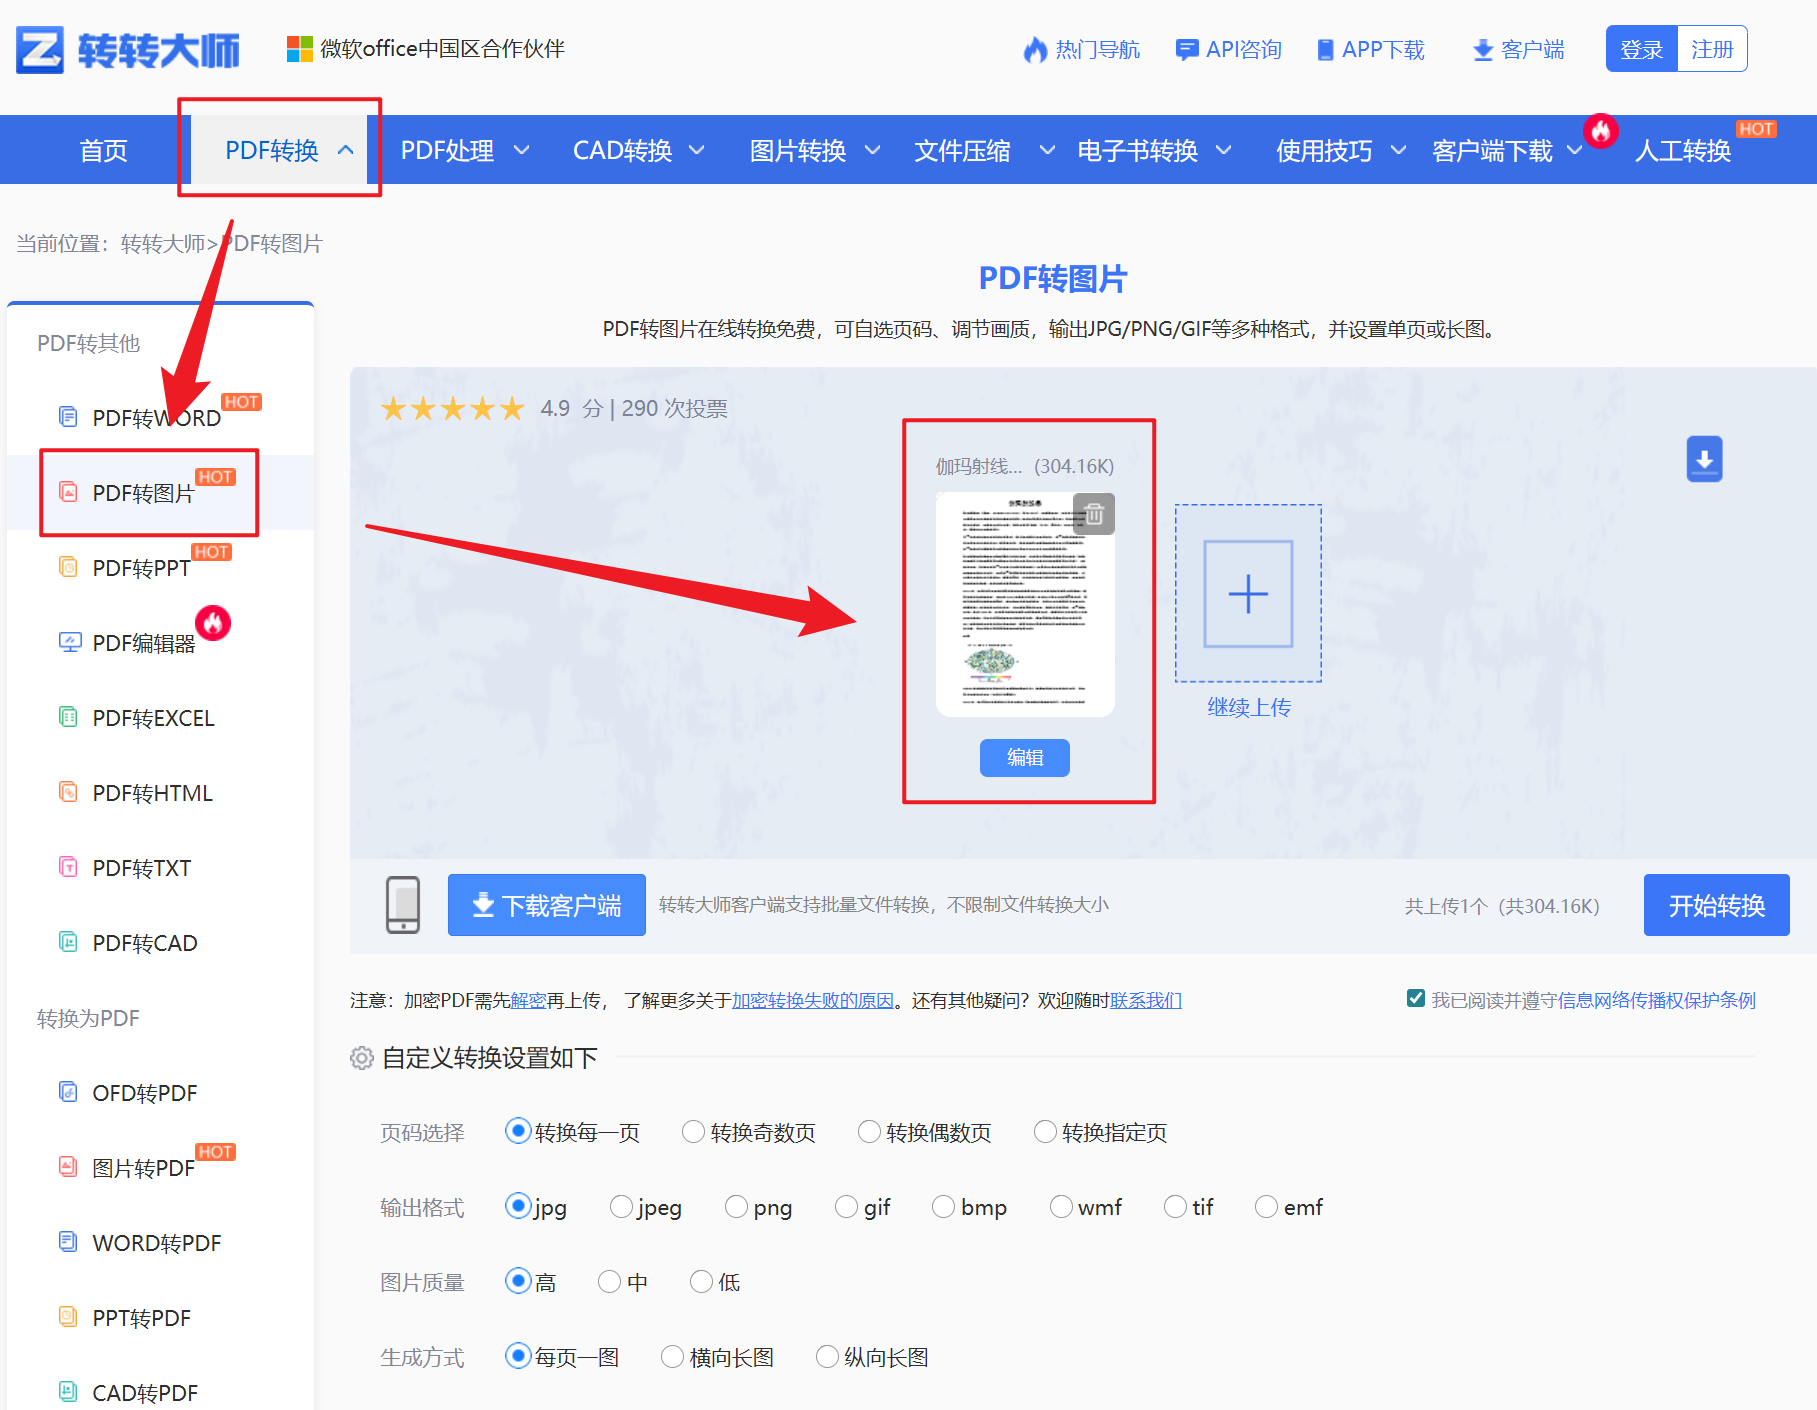Viewport: 1817px width, 1410px height.
Task: Click the blue download icon beside the upload area
Action: coord(1704,459)
